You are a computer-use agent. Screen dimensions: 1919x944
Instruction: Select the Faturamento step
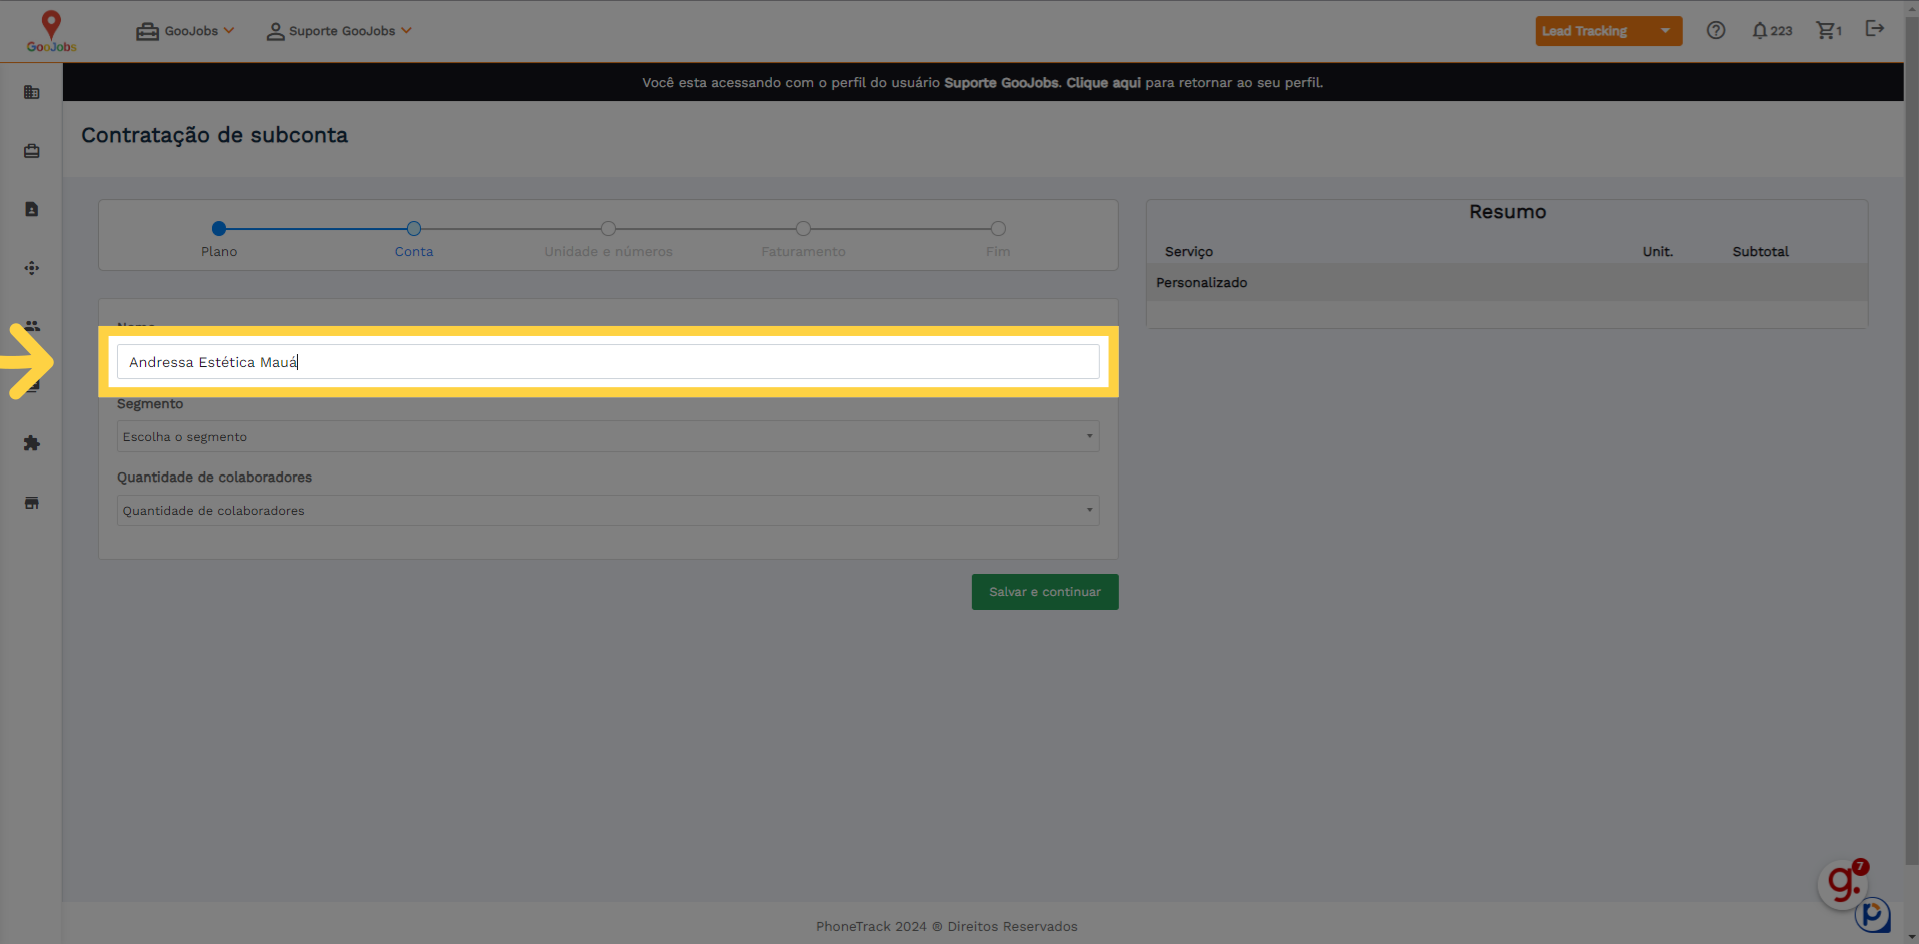(x=803, y=239)
